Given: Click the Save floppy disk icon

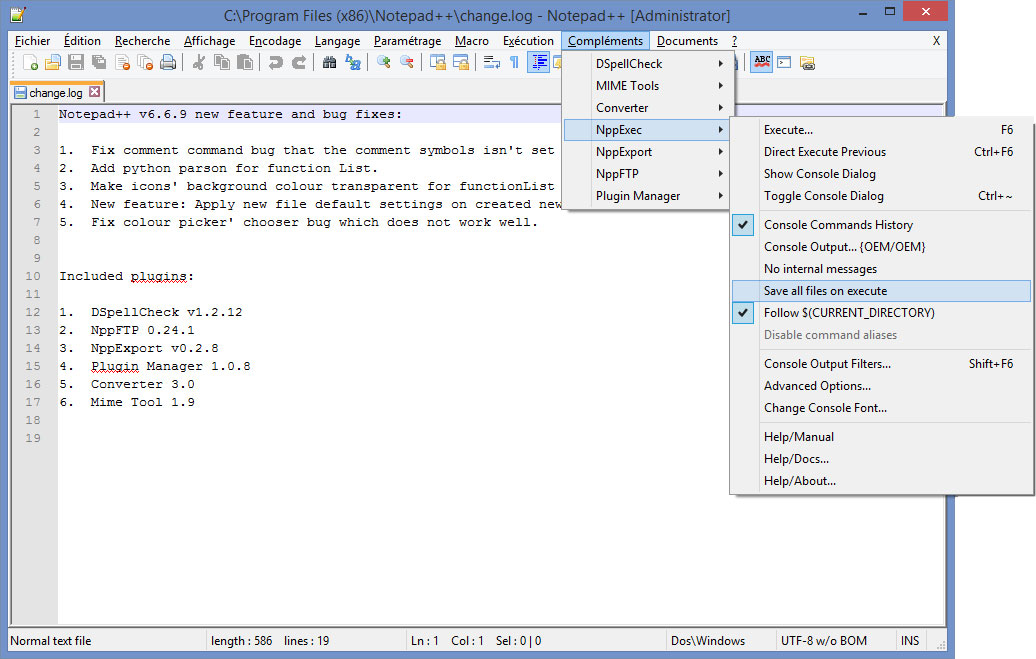Looking at the screenshot, I should [x=76, y=63].
